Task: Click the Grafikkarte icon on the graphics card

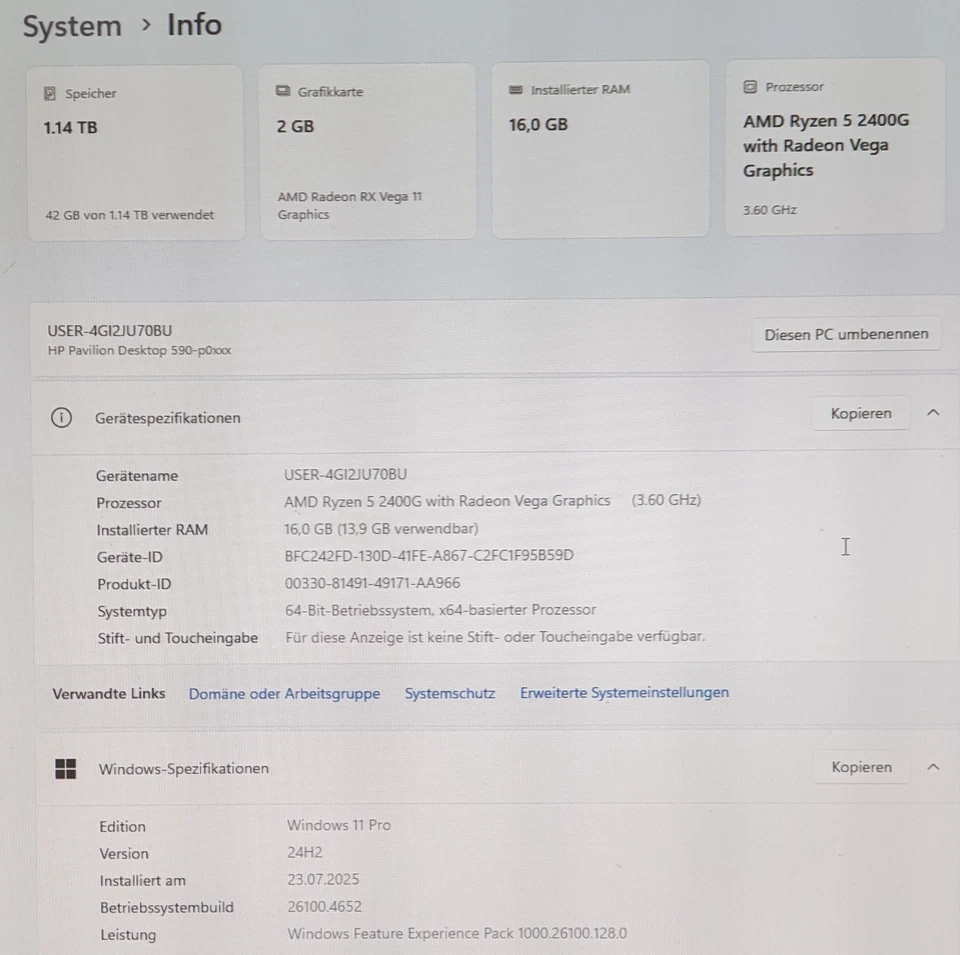Action: 281,90
